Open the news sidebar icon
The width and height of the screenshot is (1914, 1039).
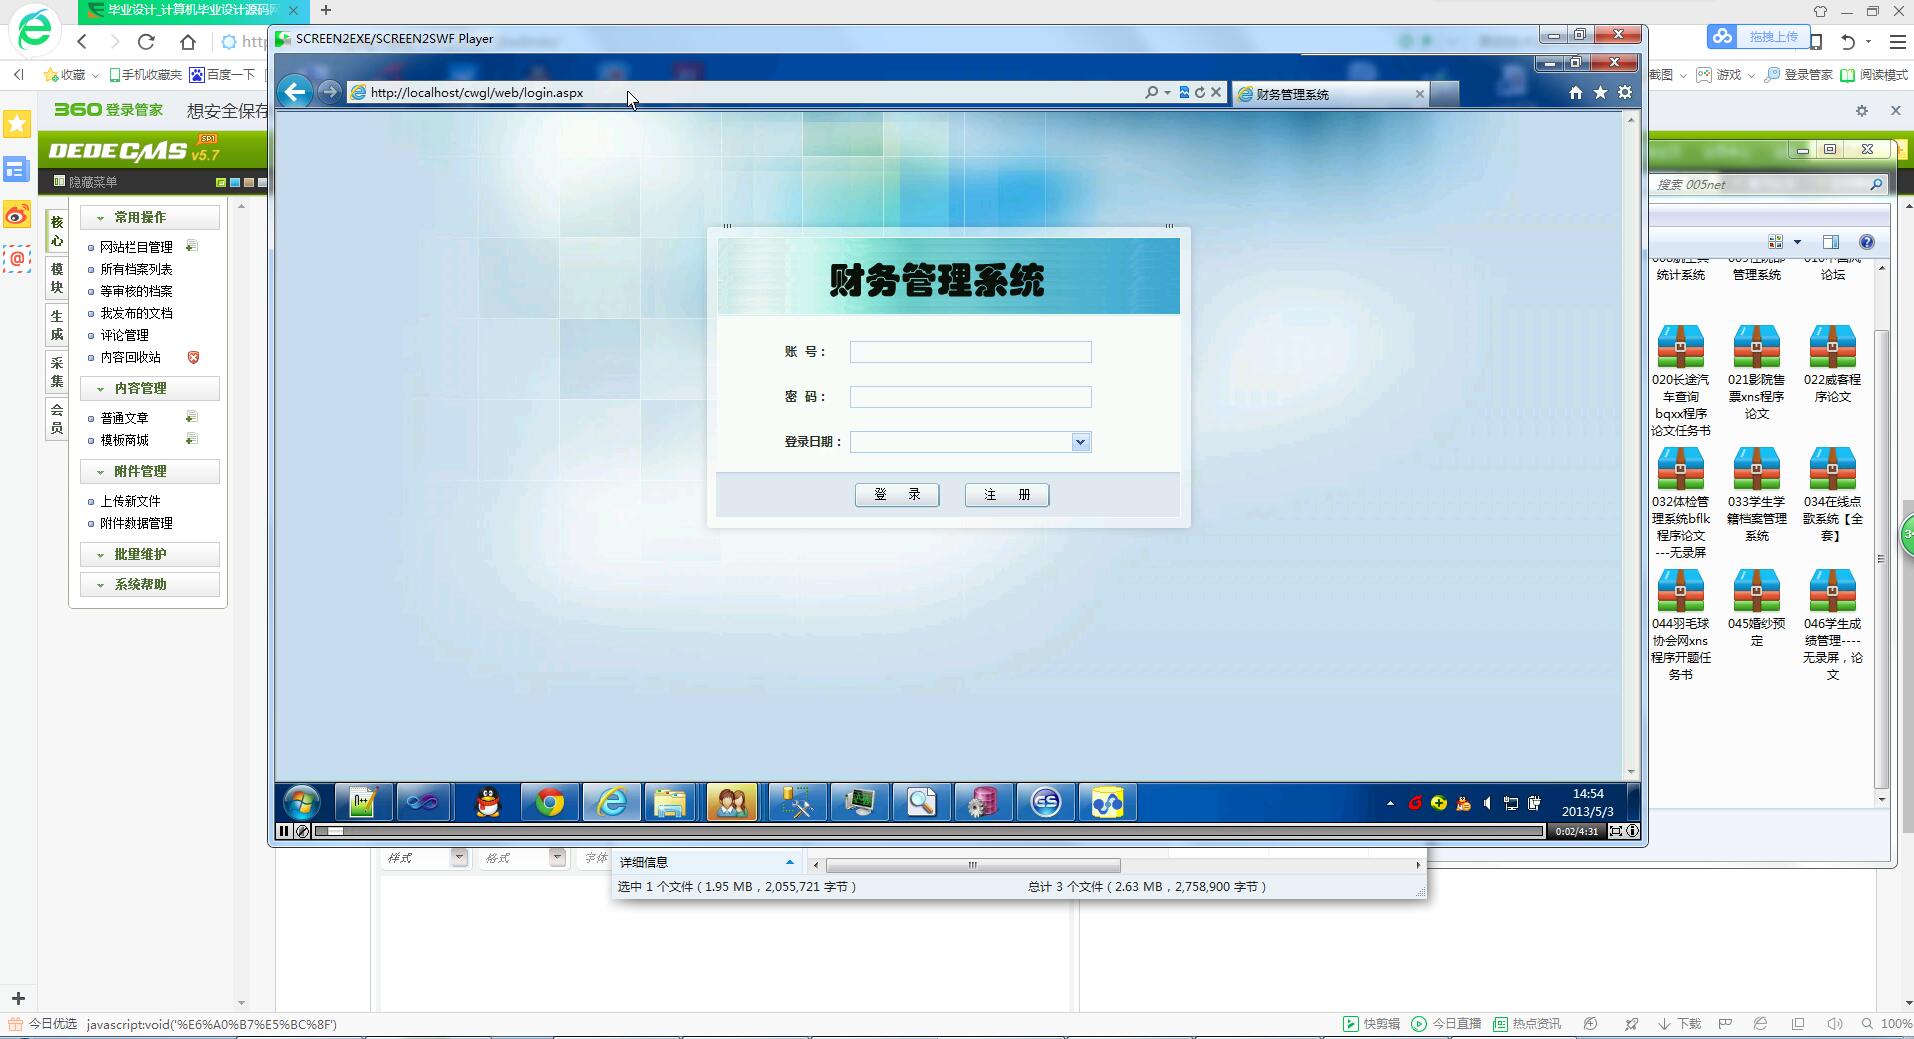pos(17,169)
